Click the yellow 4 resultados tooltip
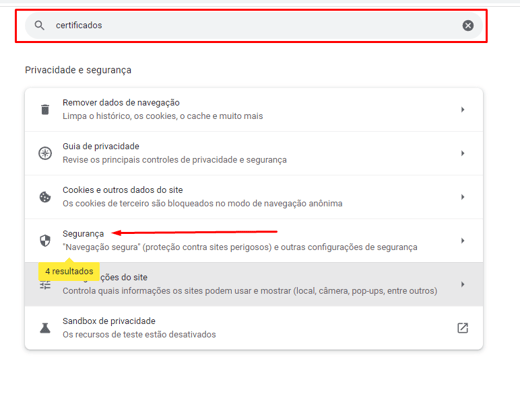This screenshot has width=520, height=406. 69,271
